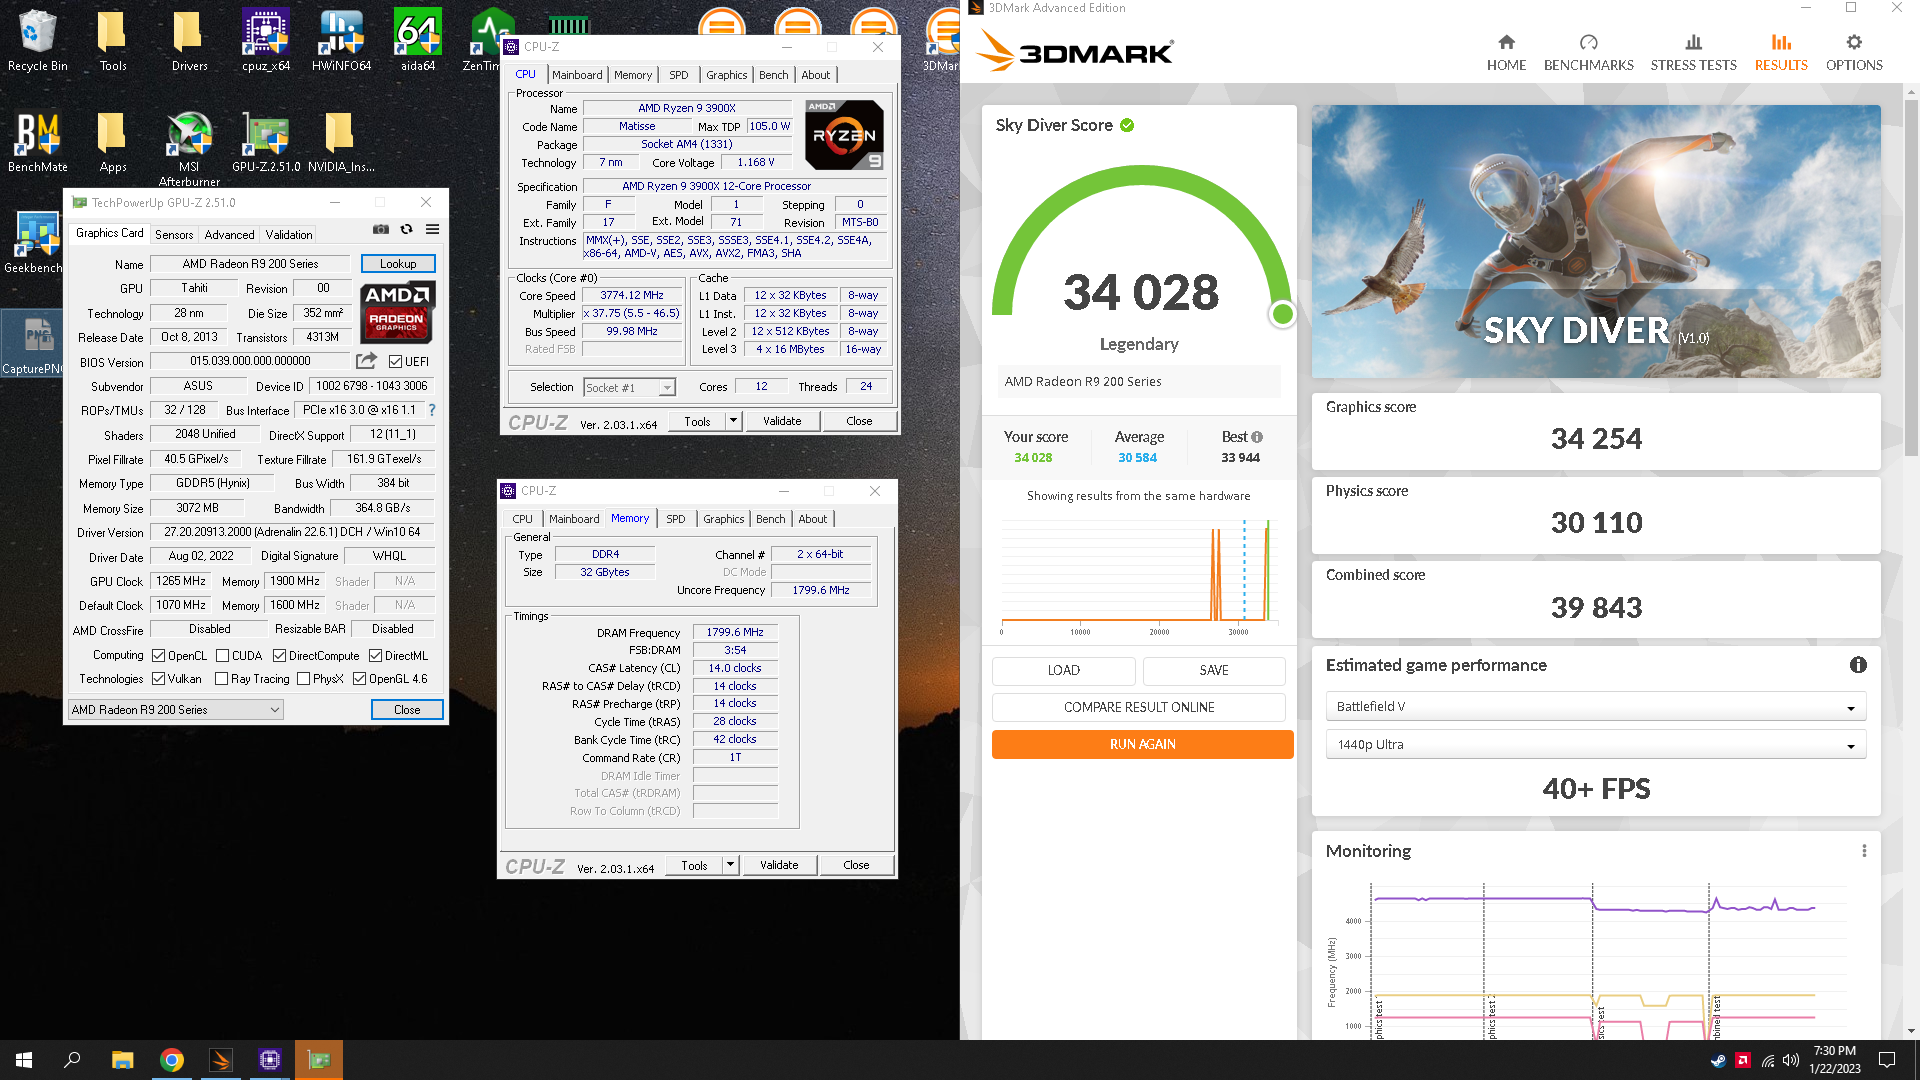Viewport: 1920px width, 1080px height.
Task: Open Socket #1 selection dropdown
Action: tap(629, 388)
